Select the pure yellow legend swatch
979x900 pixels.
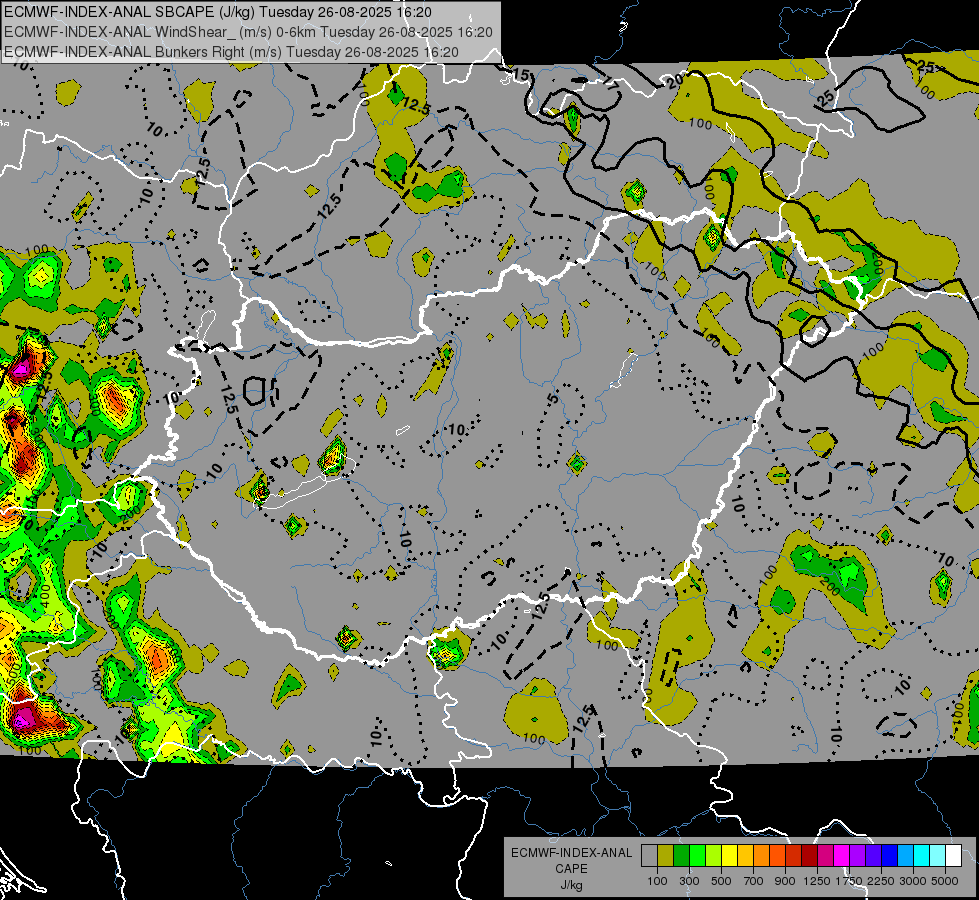pyautogui.click(x=729, y=855)
